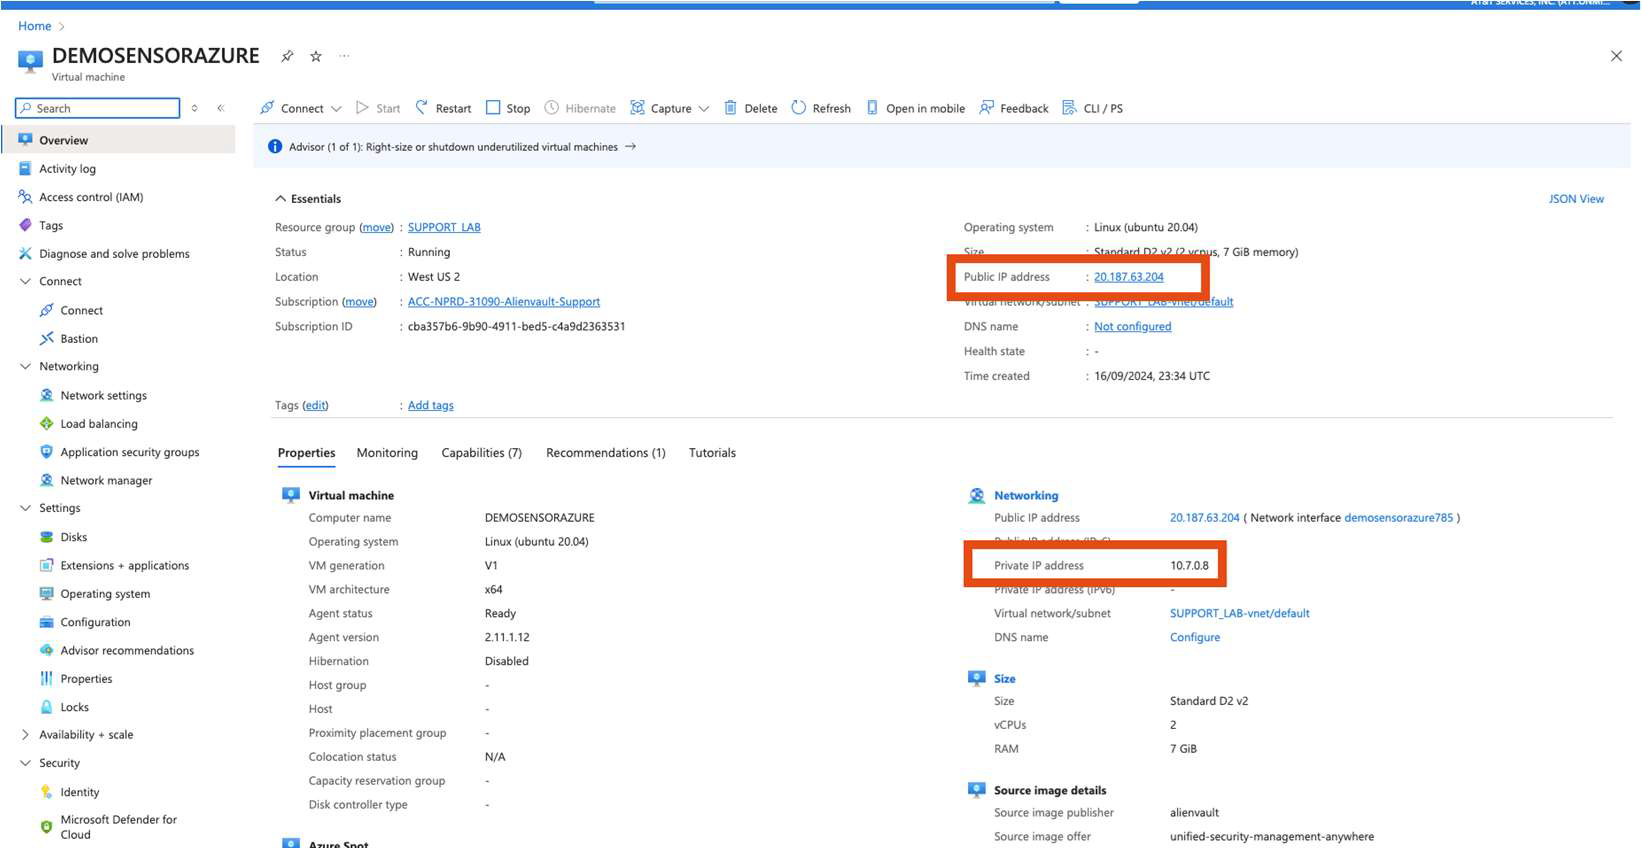Delete the virtual machine
Viewport: 1642px width, 850px height.
(751, 108)
